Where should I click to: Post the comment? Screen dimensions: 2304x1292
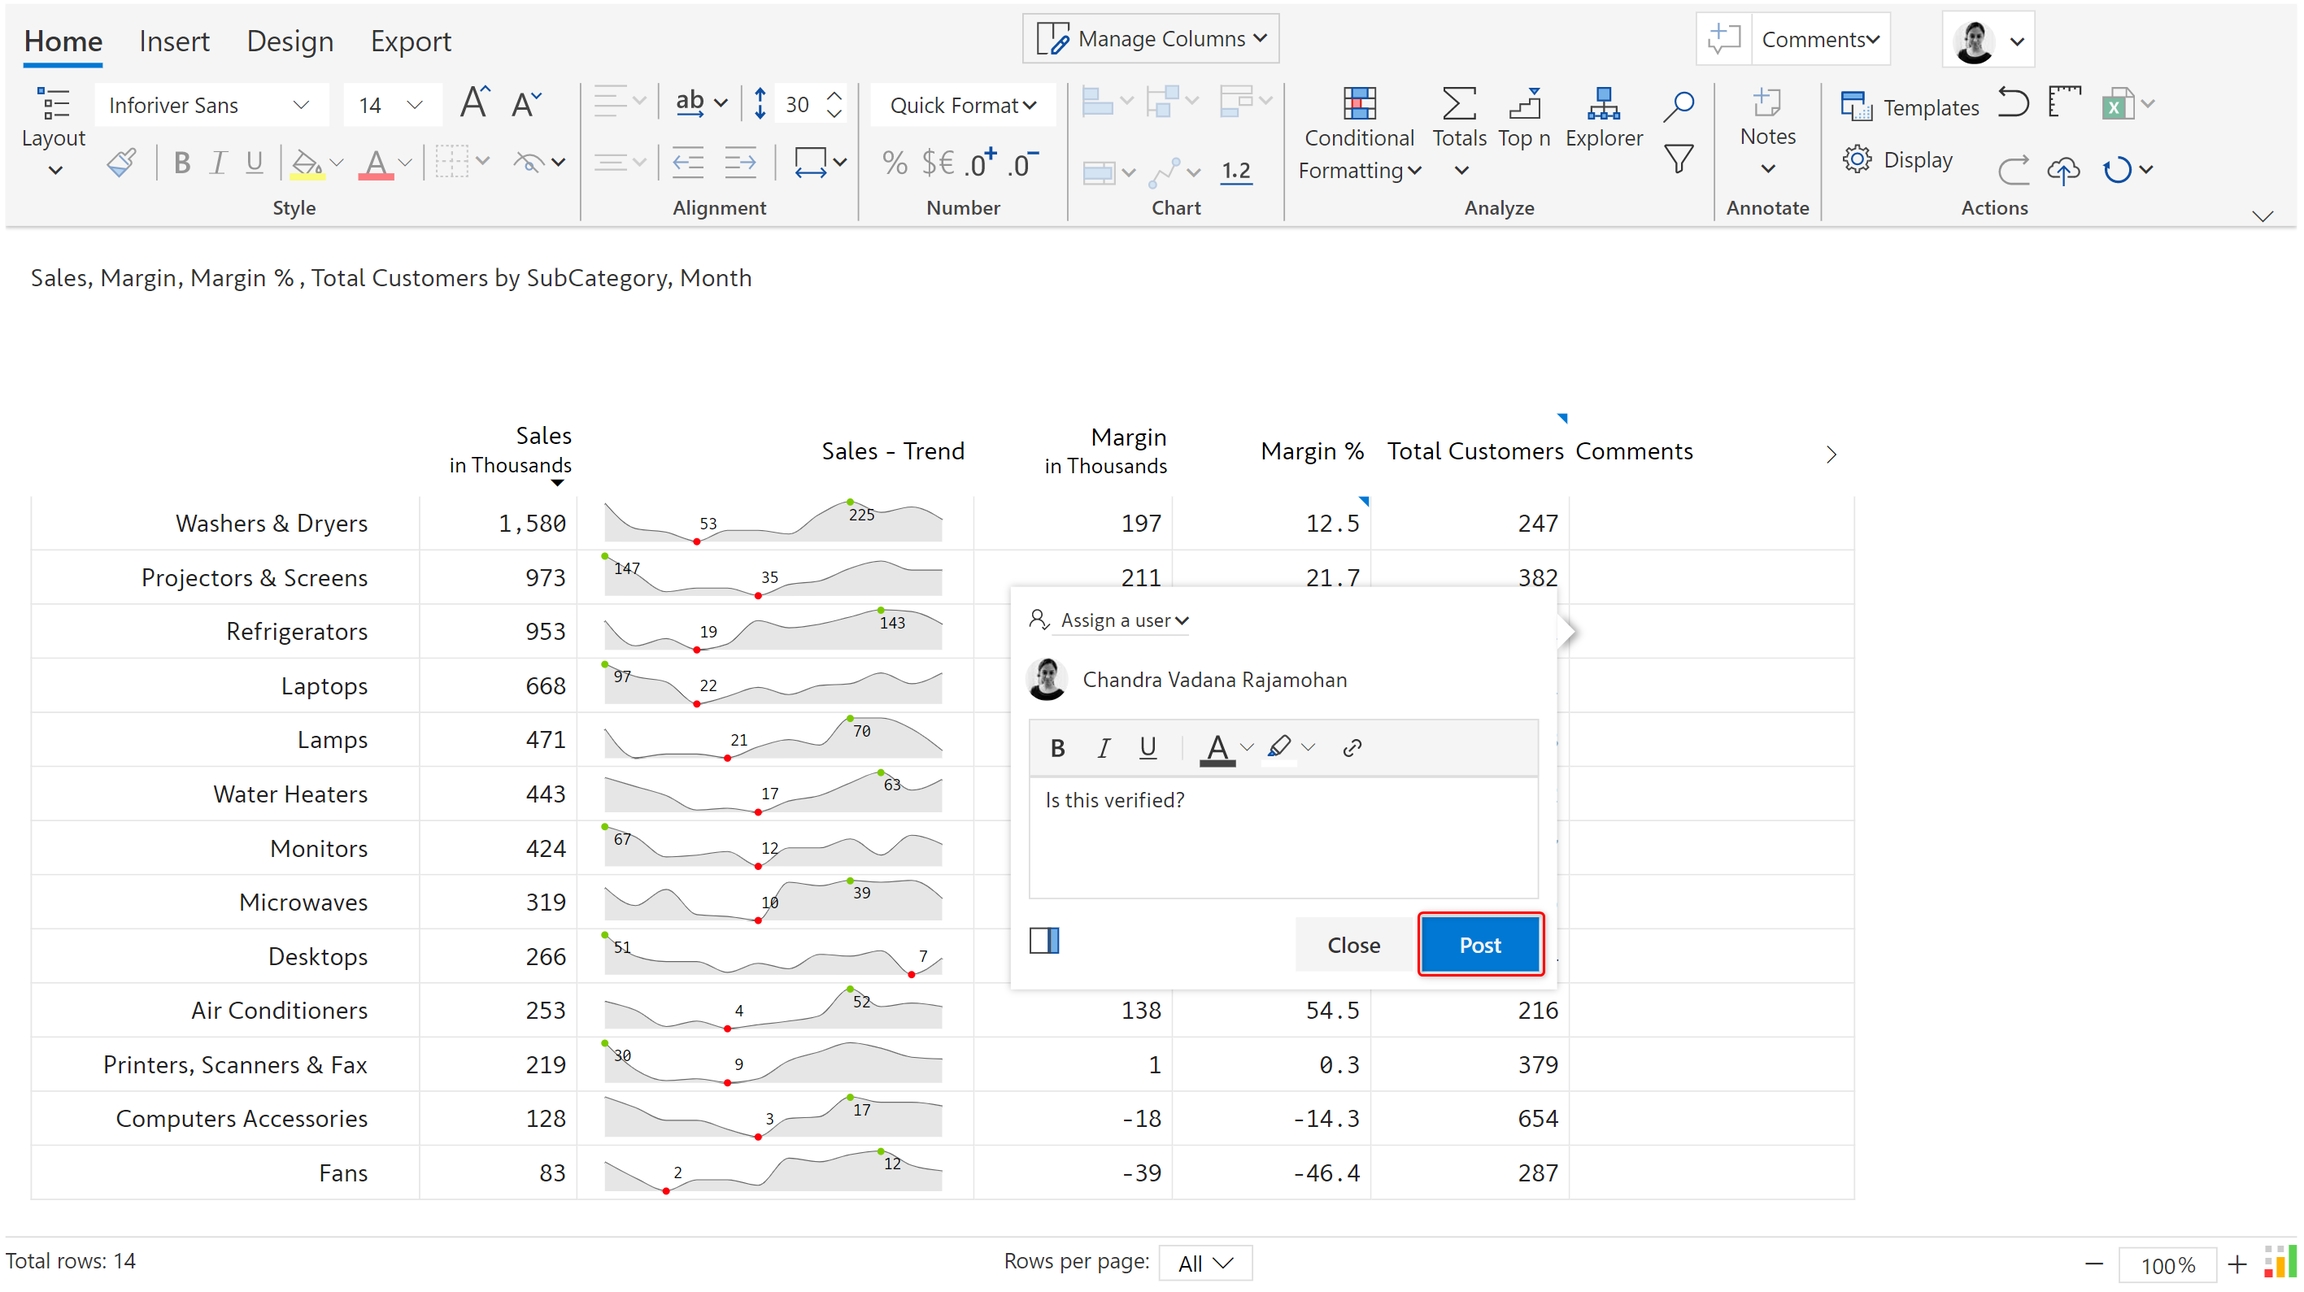(1479, 944)
